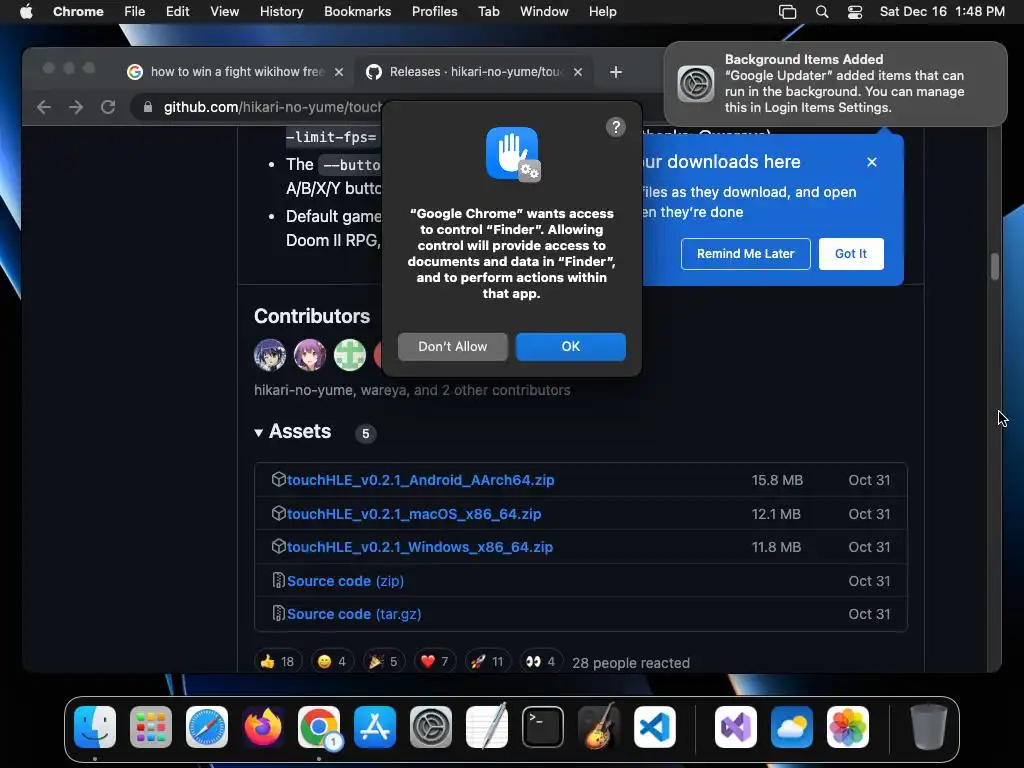Viewport: 1024px width, 768px height.
Task: Open Firefox from the Dock
Action: click(x=263, y=727)
